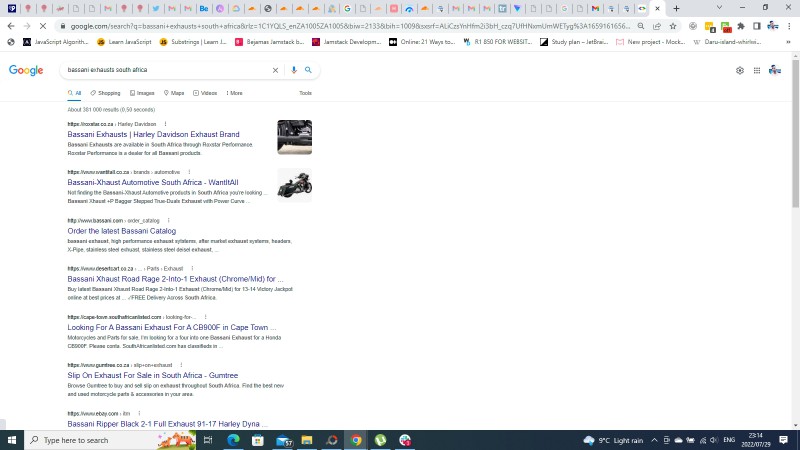Open options for the bassani.com result
The image size is (800, 450).
[169, 220]
